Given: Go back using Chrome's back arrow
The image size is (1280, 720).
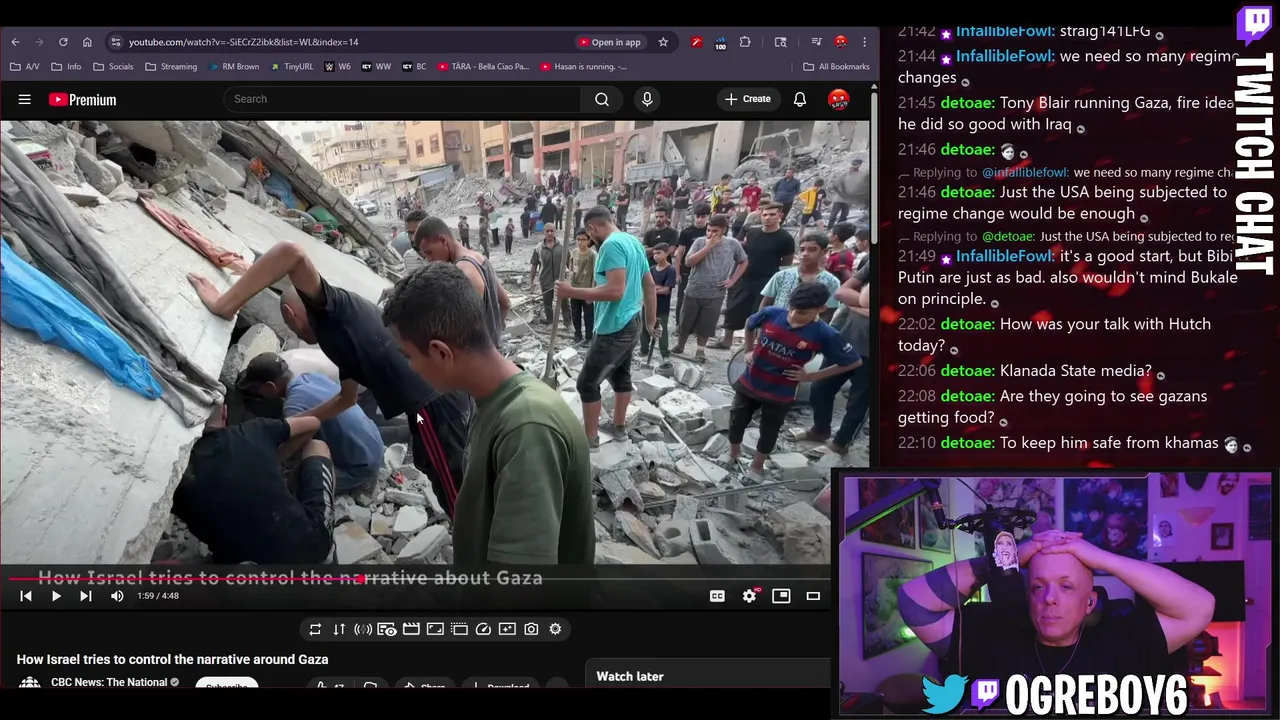Looking at the screenshot, I should click(15, 42).
